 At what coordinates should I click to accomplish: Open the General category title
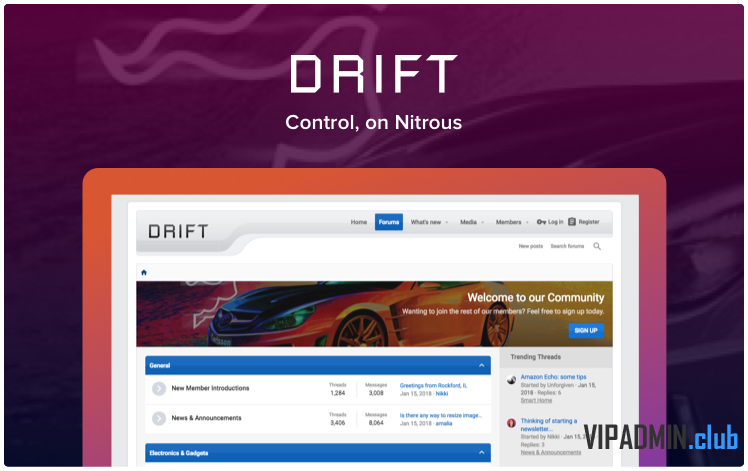(159, 366)
